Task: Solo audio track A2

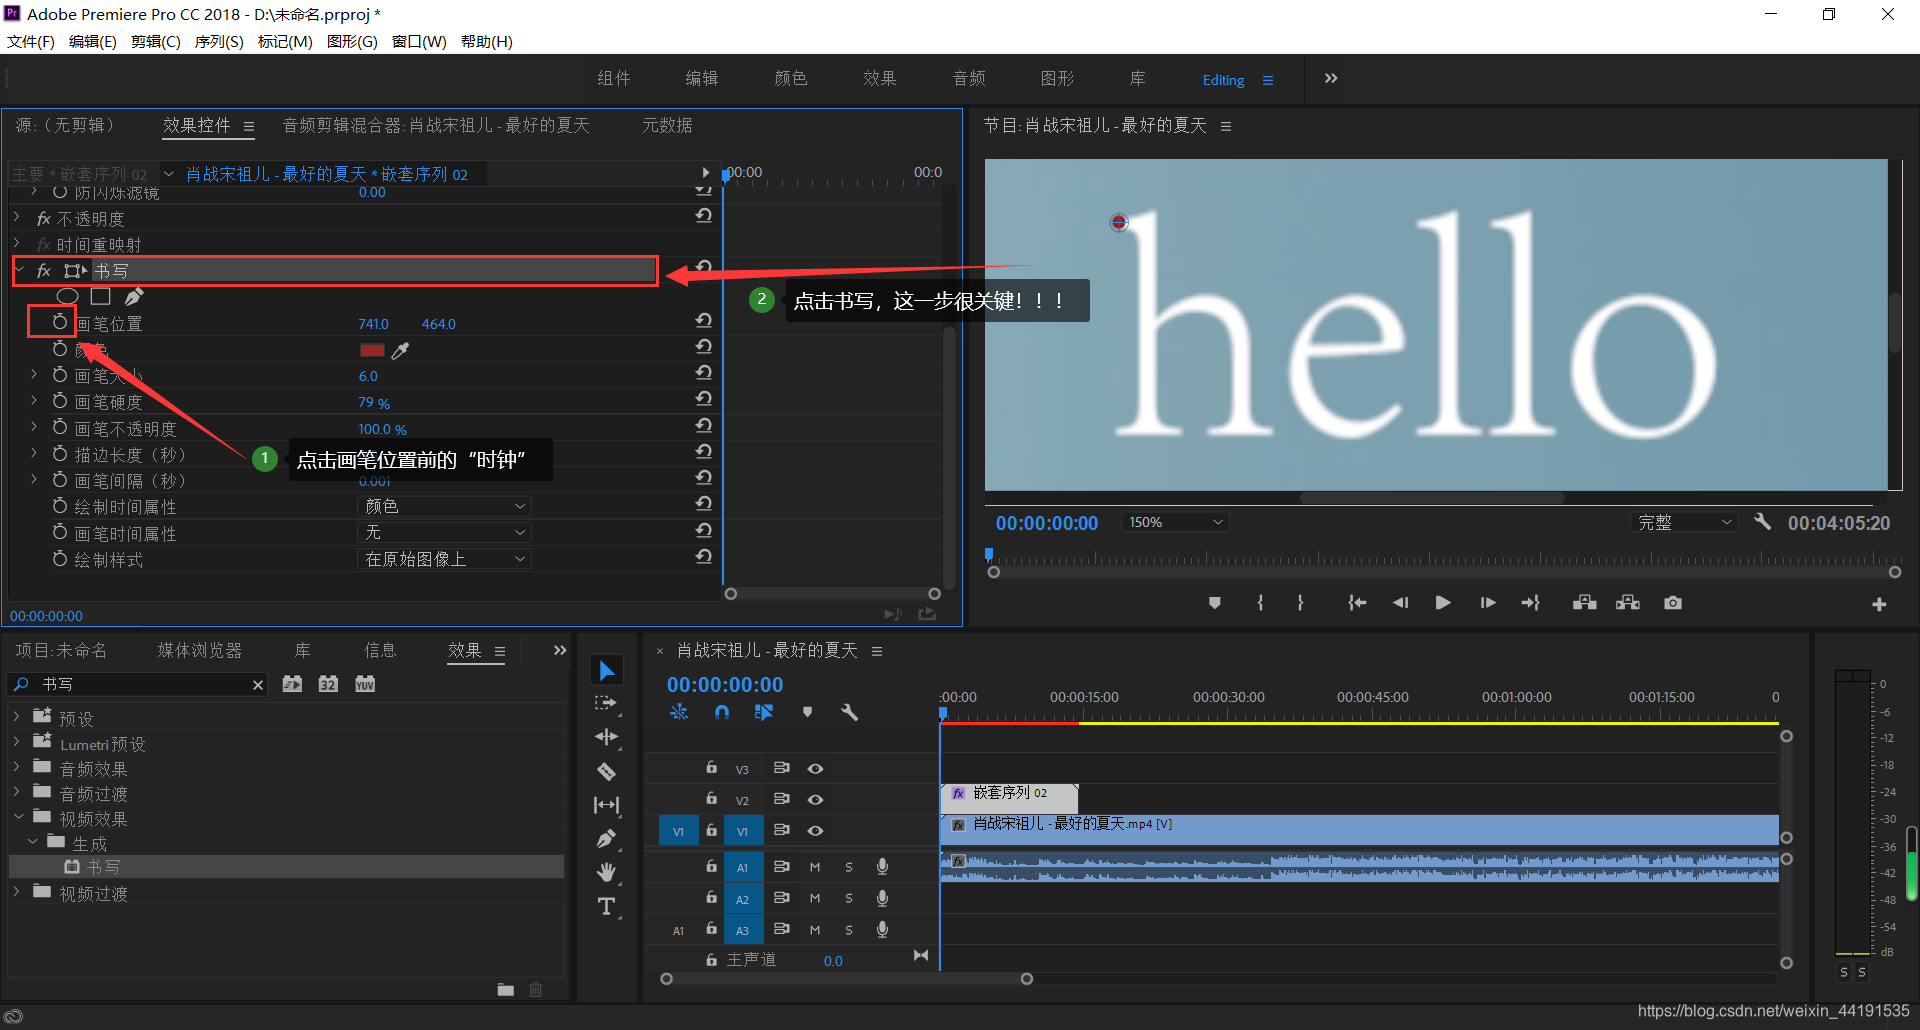Action: (x=849, y=899)
